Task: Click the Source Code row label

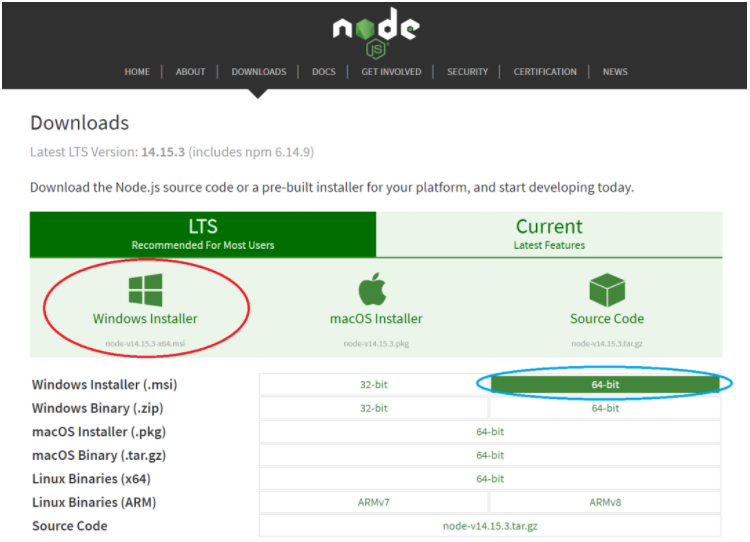Action: pyautogui.click(x=70, y=526)
